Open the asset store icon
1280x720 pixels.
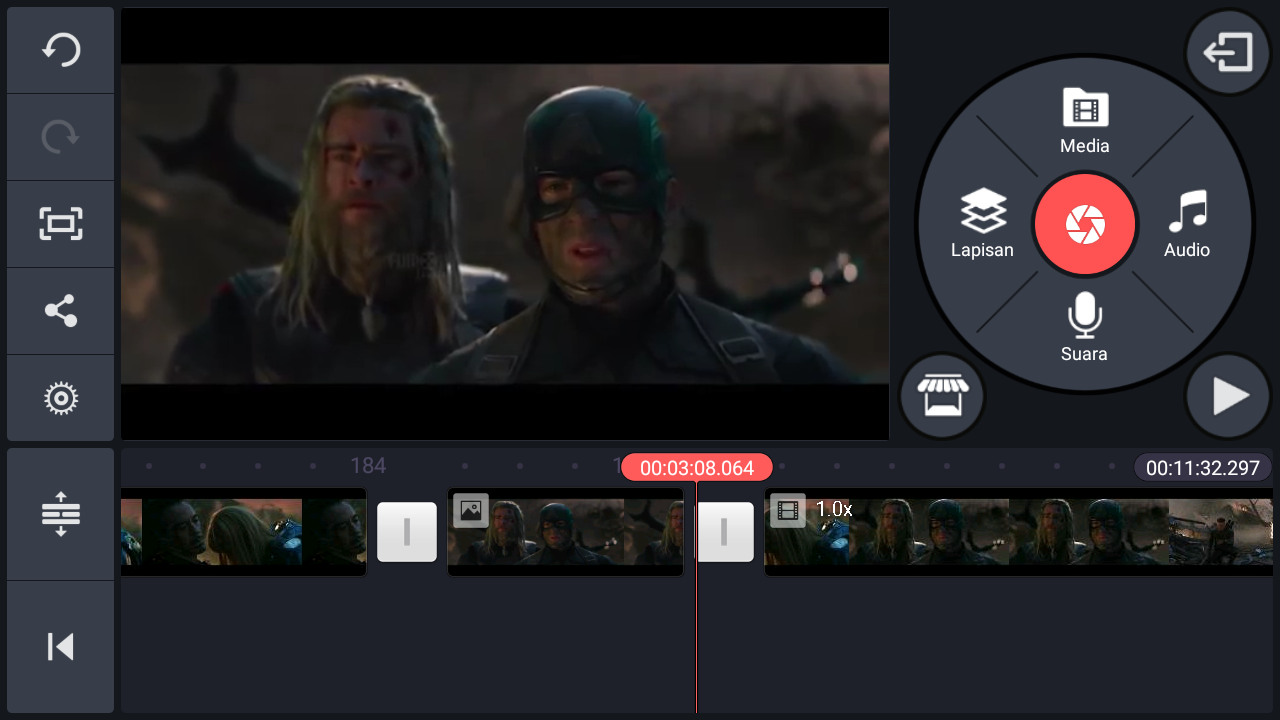click(942, 397)
